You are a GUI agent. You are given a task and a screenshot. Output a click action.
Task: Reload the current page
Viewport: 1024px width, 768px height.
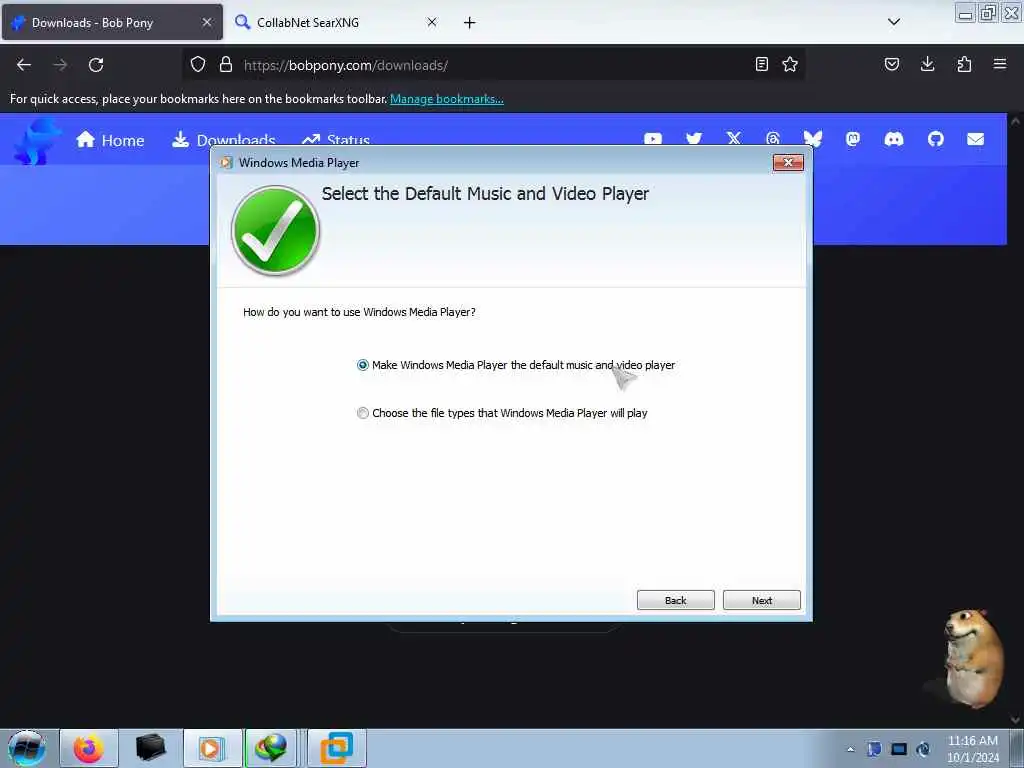(x=96, y=65)
